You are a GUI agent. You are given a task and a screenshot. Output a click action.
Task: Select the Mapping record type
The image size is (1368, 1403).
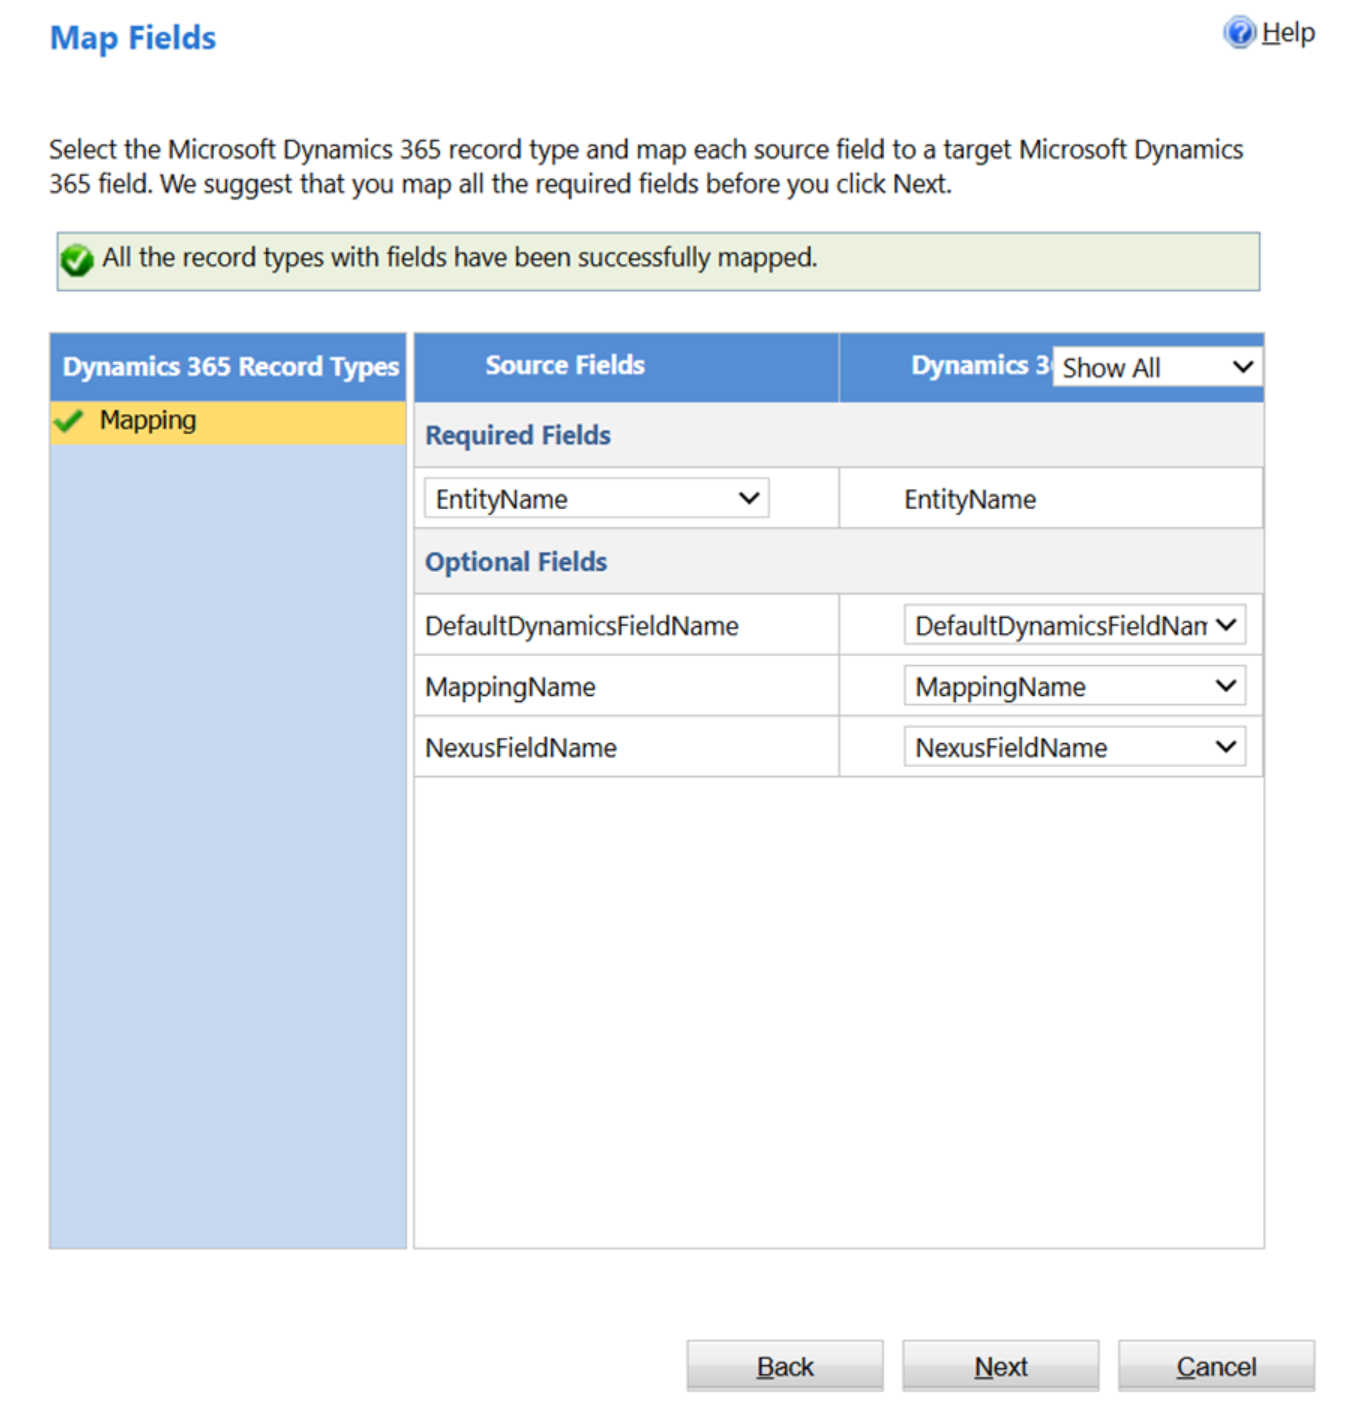click(x=228, y=421)
